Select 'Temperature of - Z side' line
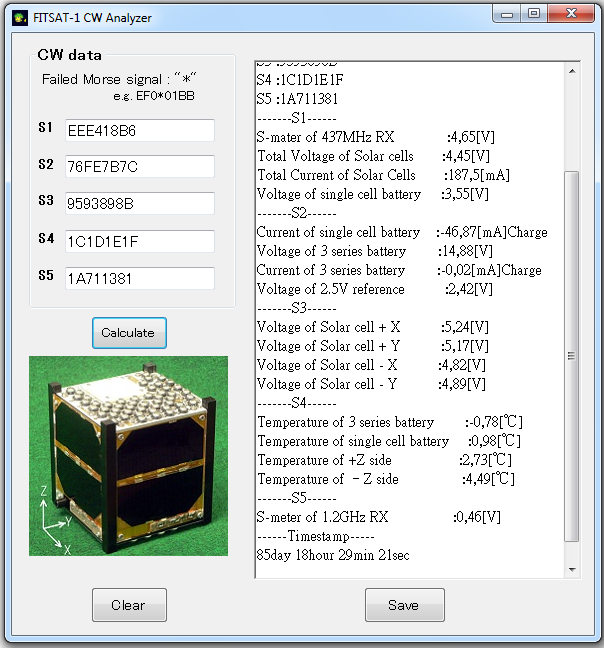604x648 pixels. tap(386, 479)
